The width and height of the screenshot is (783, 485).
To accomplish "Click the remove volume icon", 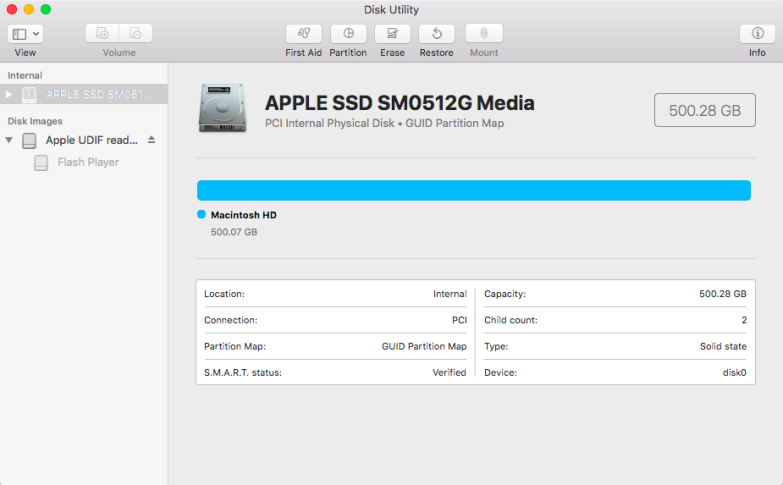I will [135, 33].
